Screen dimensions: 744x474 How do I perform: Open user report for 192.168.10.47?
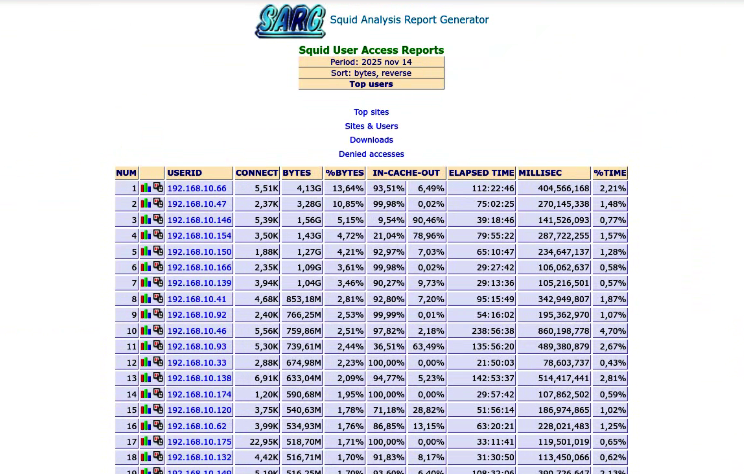[x=197, y=204]
